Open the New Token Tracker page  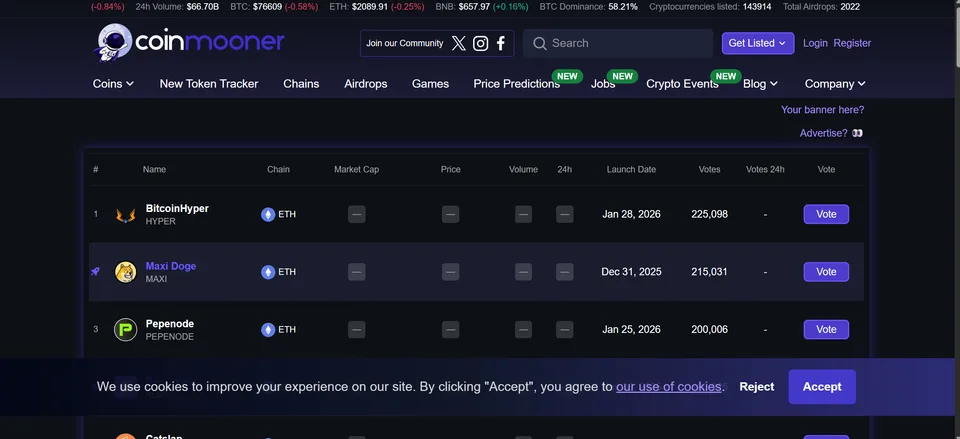(209, 84)
